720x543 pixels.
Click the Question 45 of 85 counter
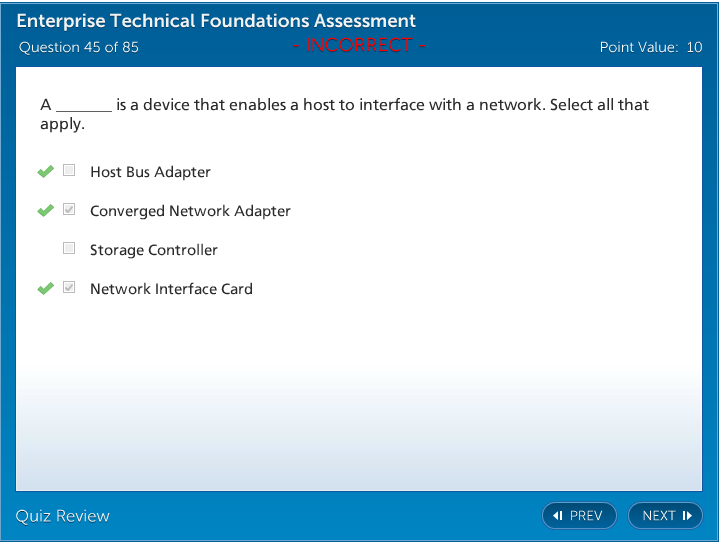[x=79, y=47]
